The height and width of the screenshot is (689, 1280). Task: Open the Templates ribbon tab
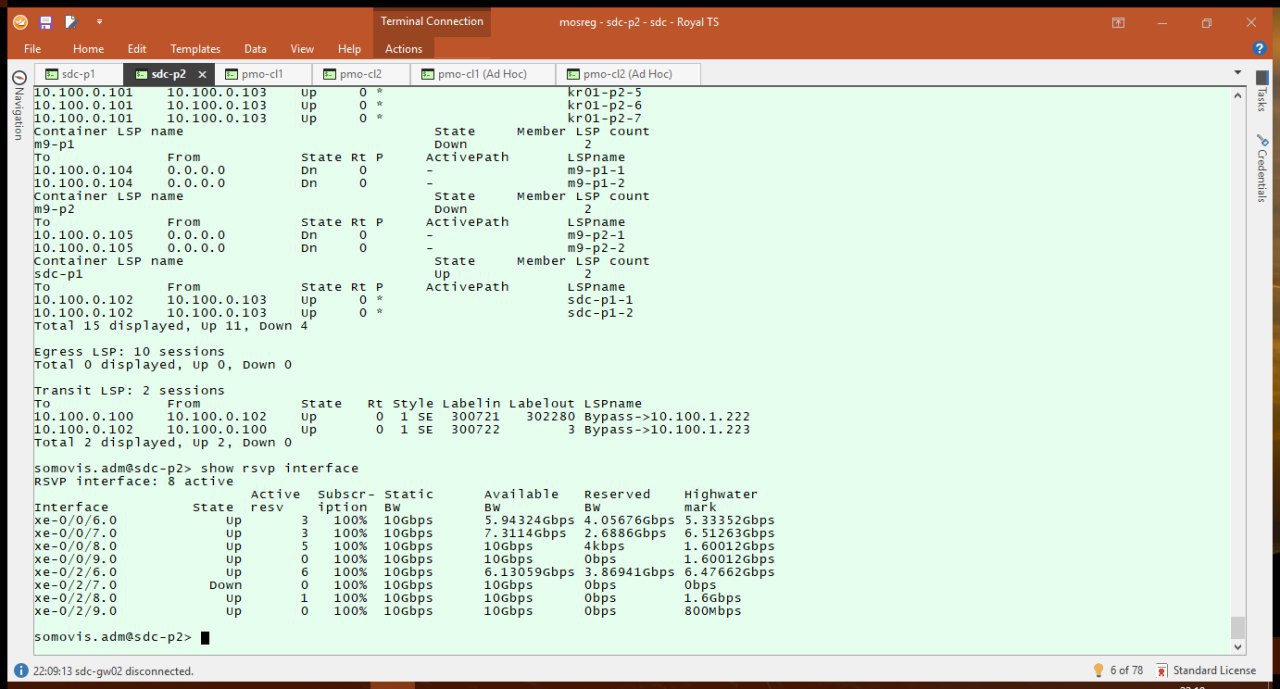[x=195, y=48]
